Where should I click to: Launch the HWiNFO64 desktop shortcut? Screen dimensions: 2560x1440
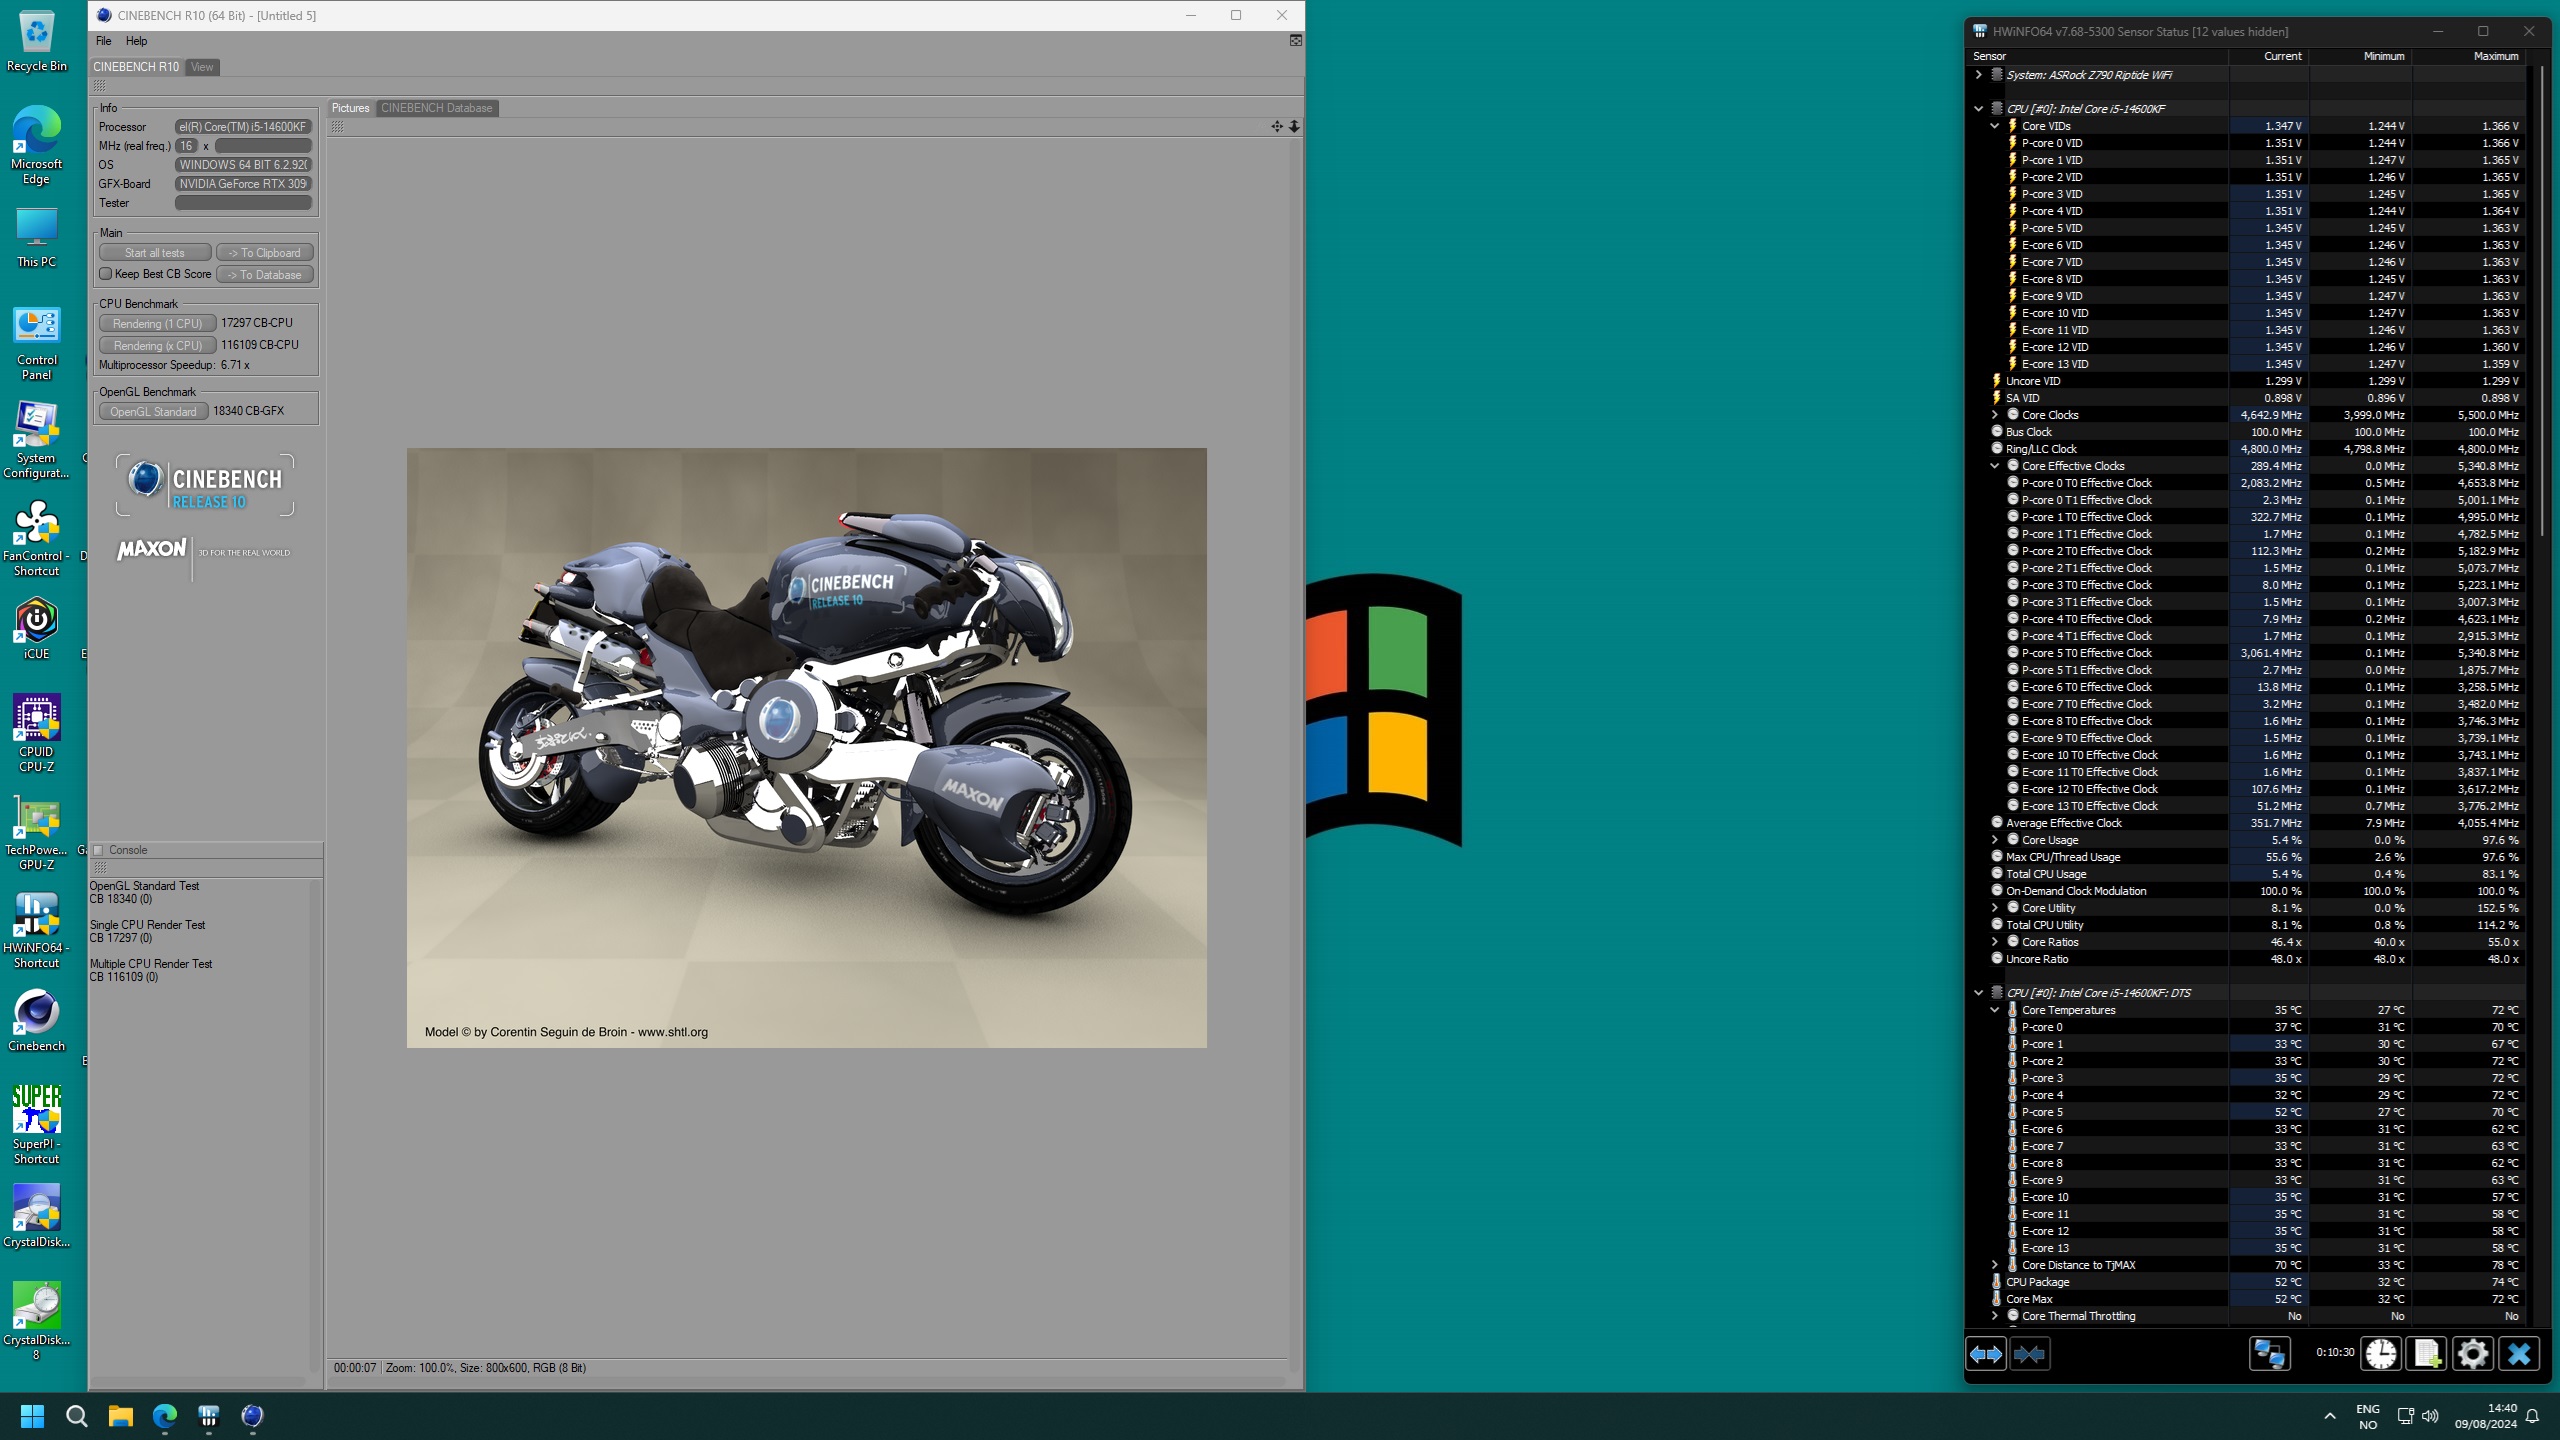click(x=36, y=931)
